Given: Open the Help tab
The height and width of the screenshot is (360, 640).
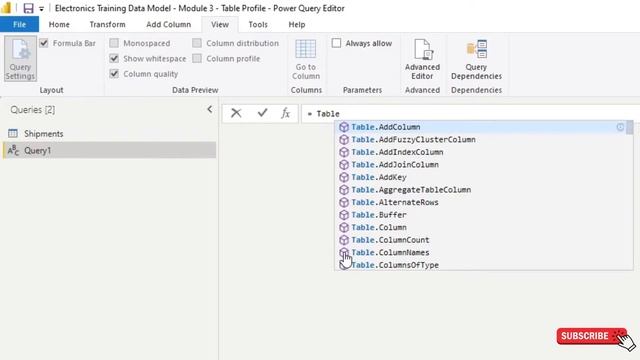Looking at the screenshot, I should 297,24.
